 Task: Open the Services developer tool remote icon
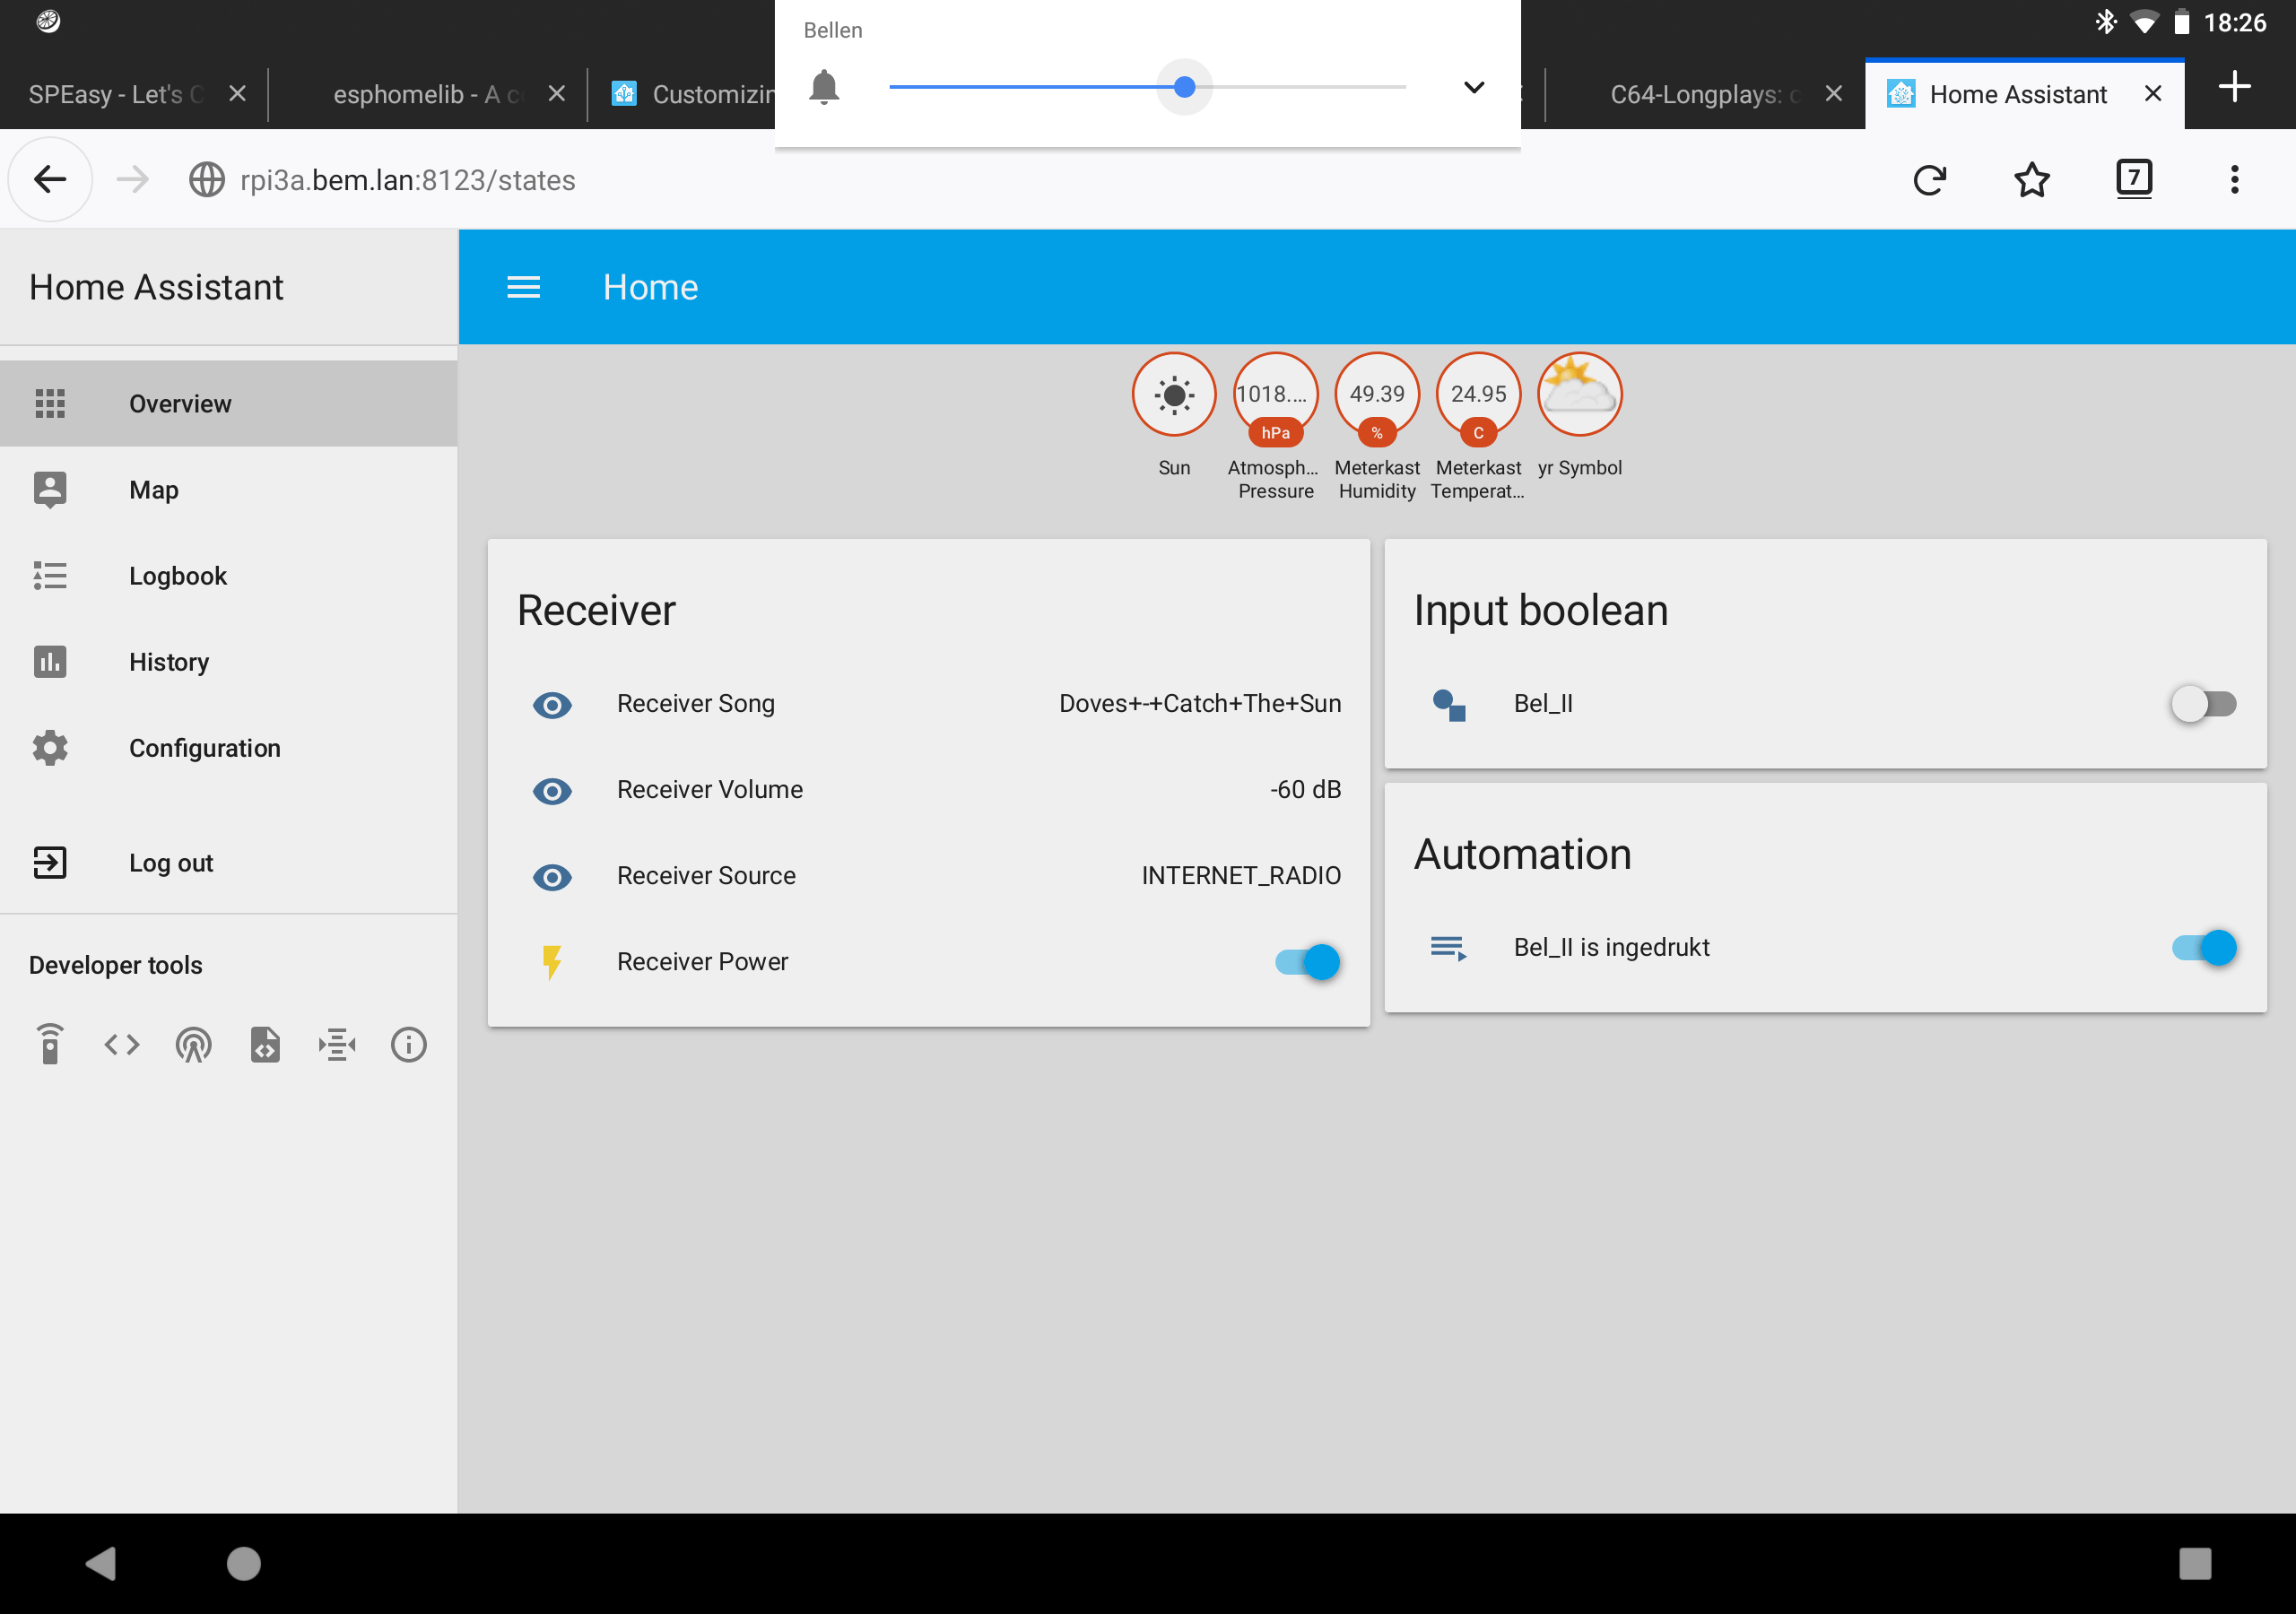point(50,1045)
